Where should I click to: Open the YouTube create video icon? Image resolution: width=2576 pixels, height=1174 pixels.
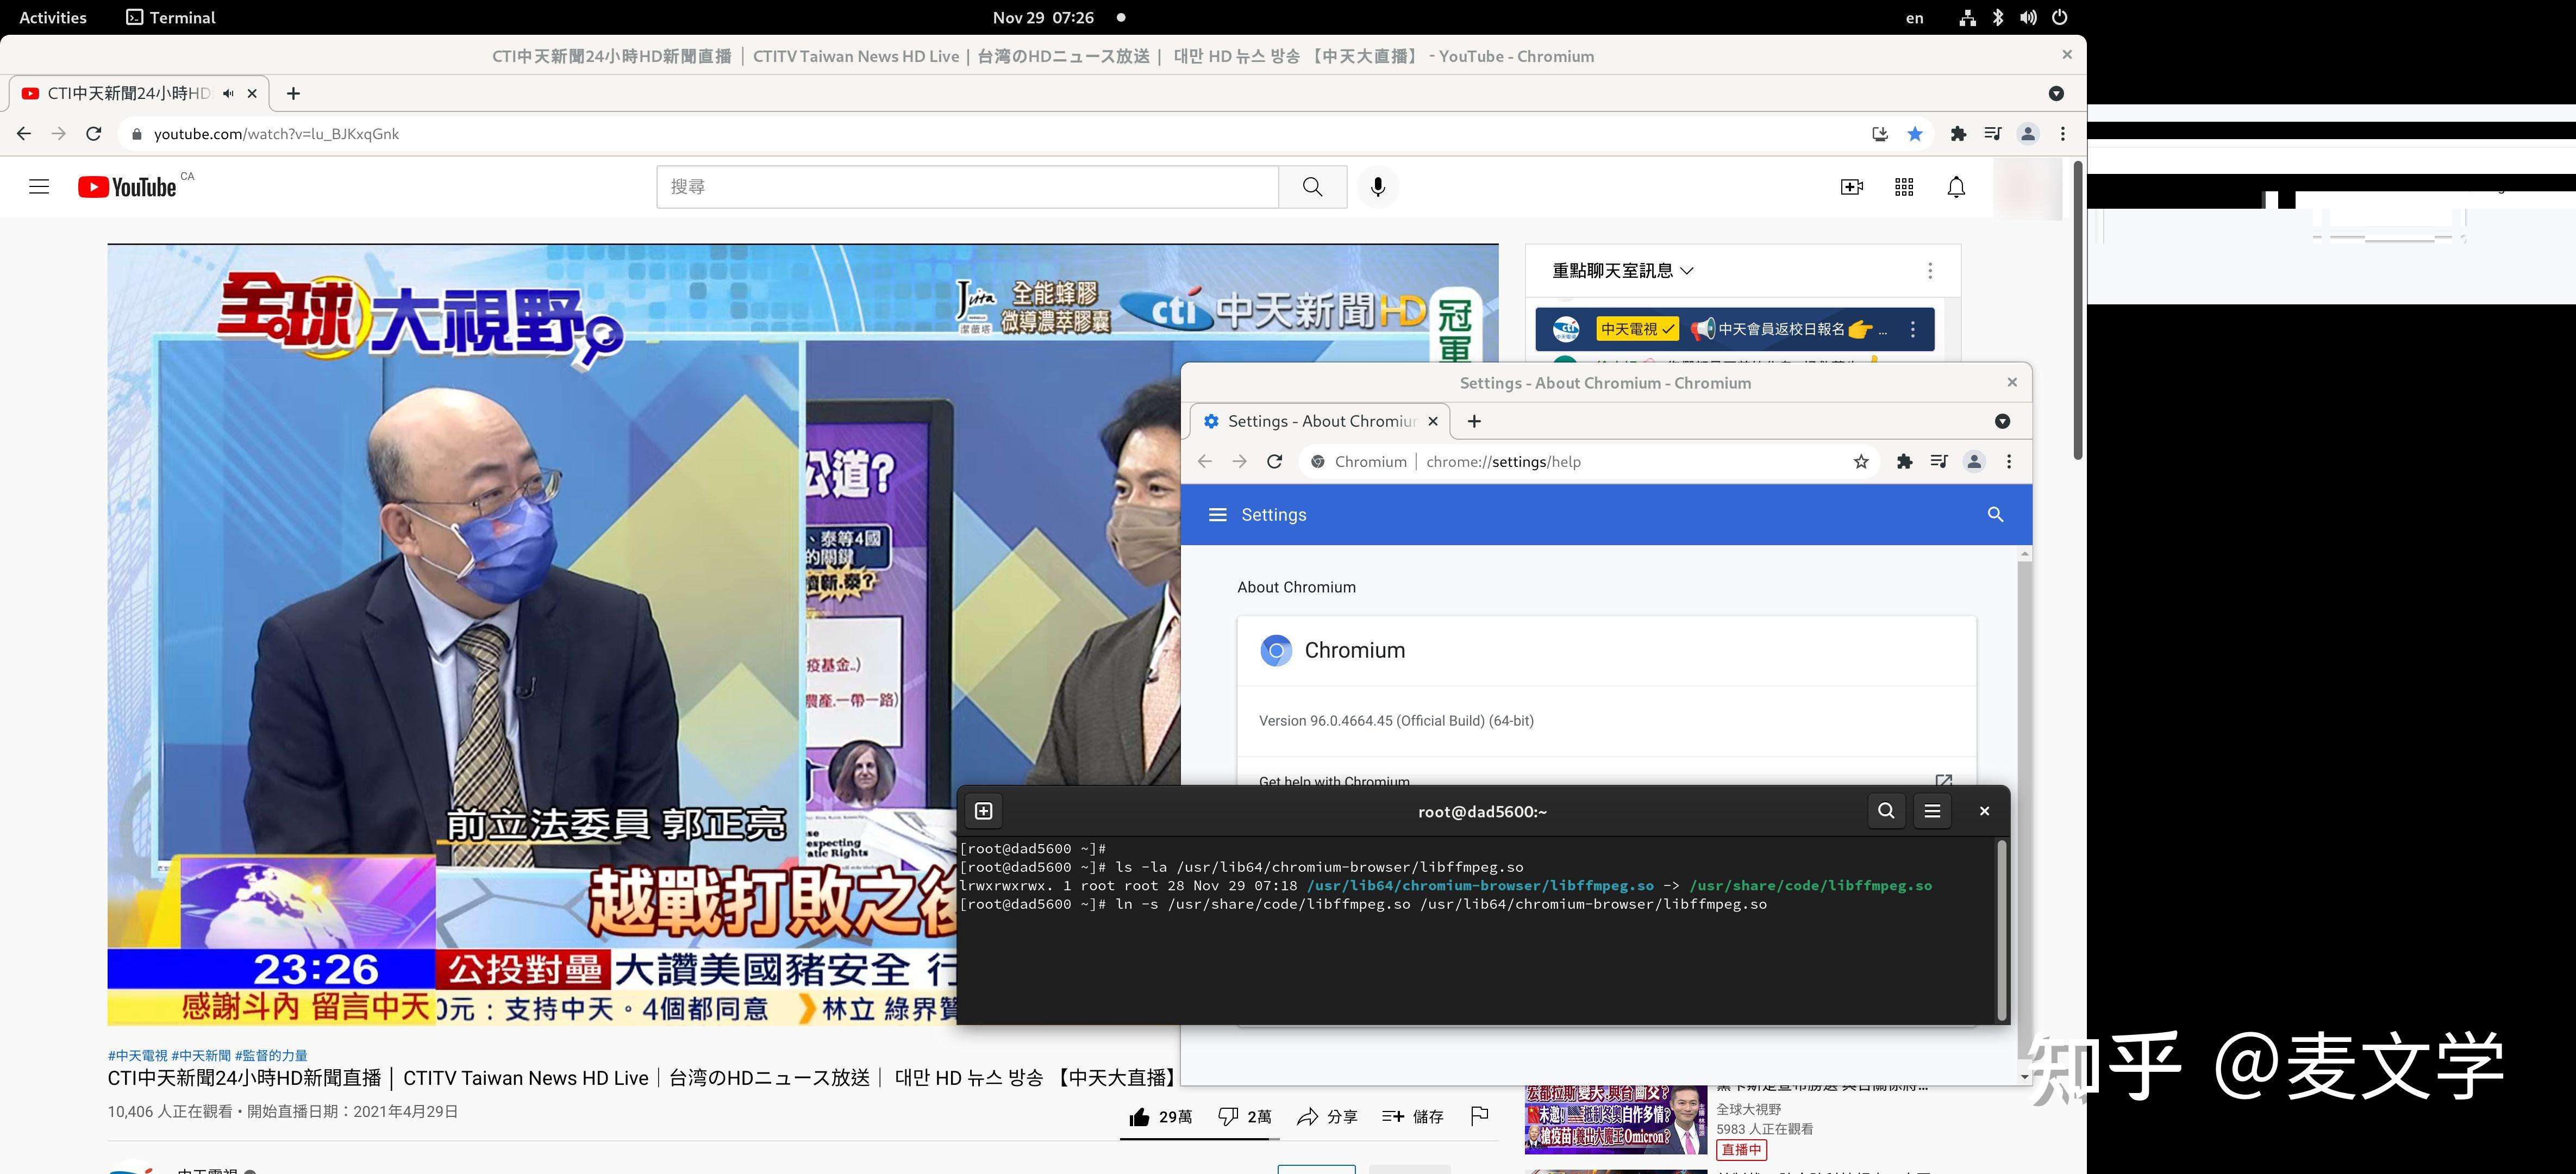click(x=1851, y=187)
